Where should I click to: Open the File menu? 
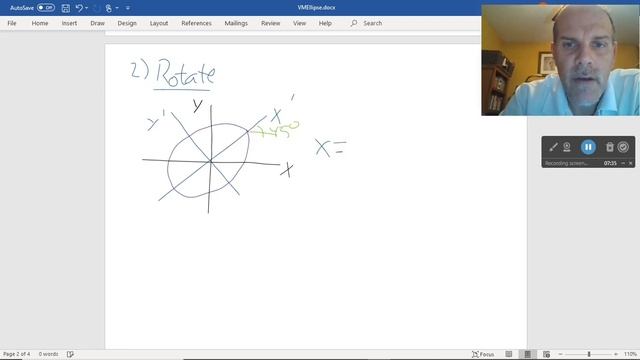coord(12,23)
